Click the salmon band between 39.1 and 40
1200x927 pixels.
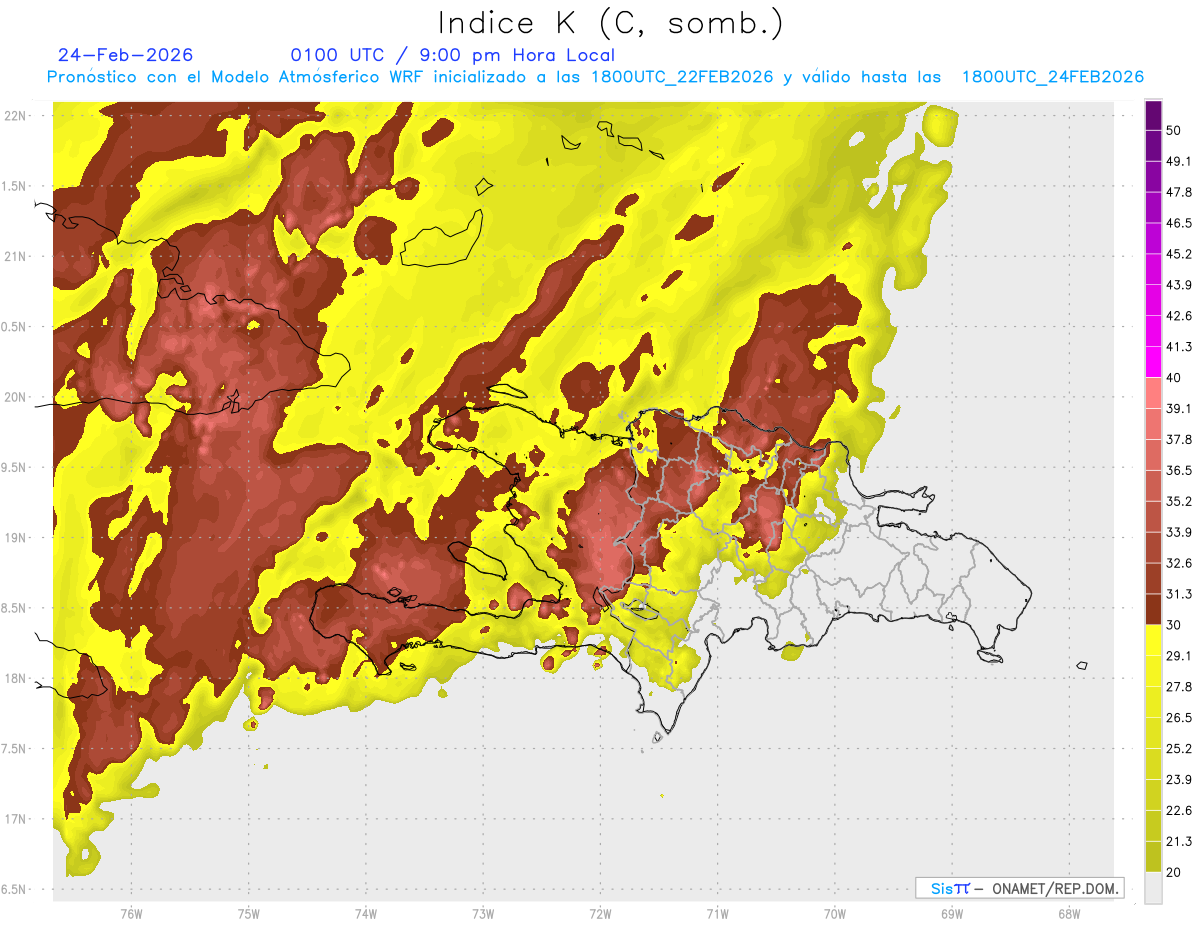click(1153, 393)
